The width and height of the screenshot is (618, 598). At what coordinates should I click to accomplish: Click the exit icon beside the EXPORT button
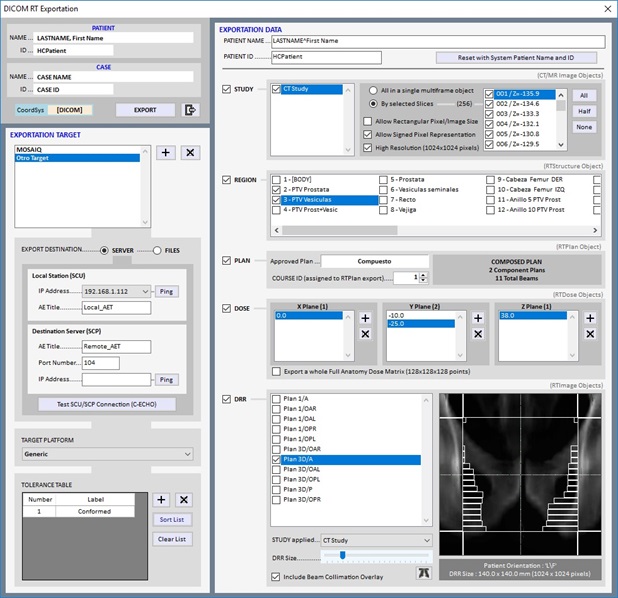[x=191, y=110]
